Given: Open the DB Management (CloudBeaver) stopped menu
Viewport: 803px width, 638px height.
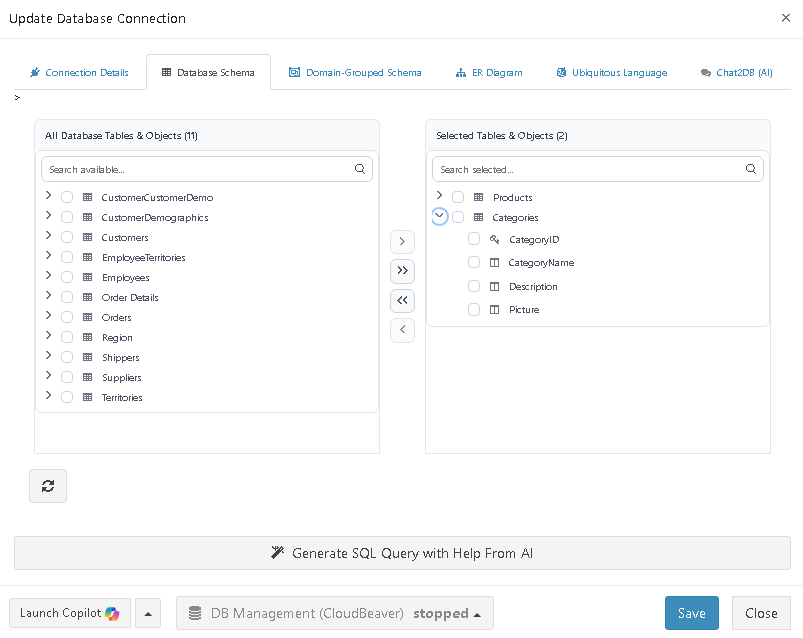Looking at the screenshot, I should 335,613.
